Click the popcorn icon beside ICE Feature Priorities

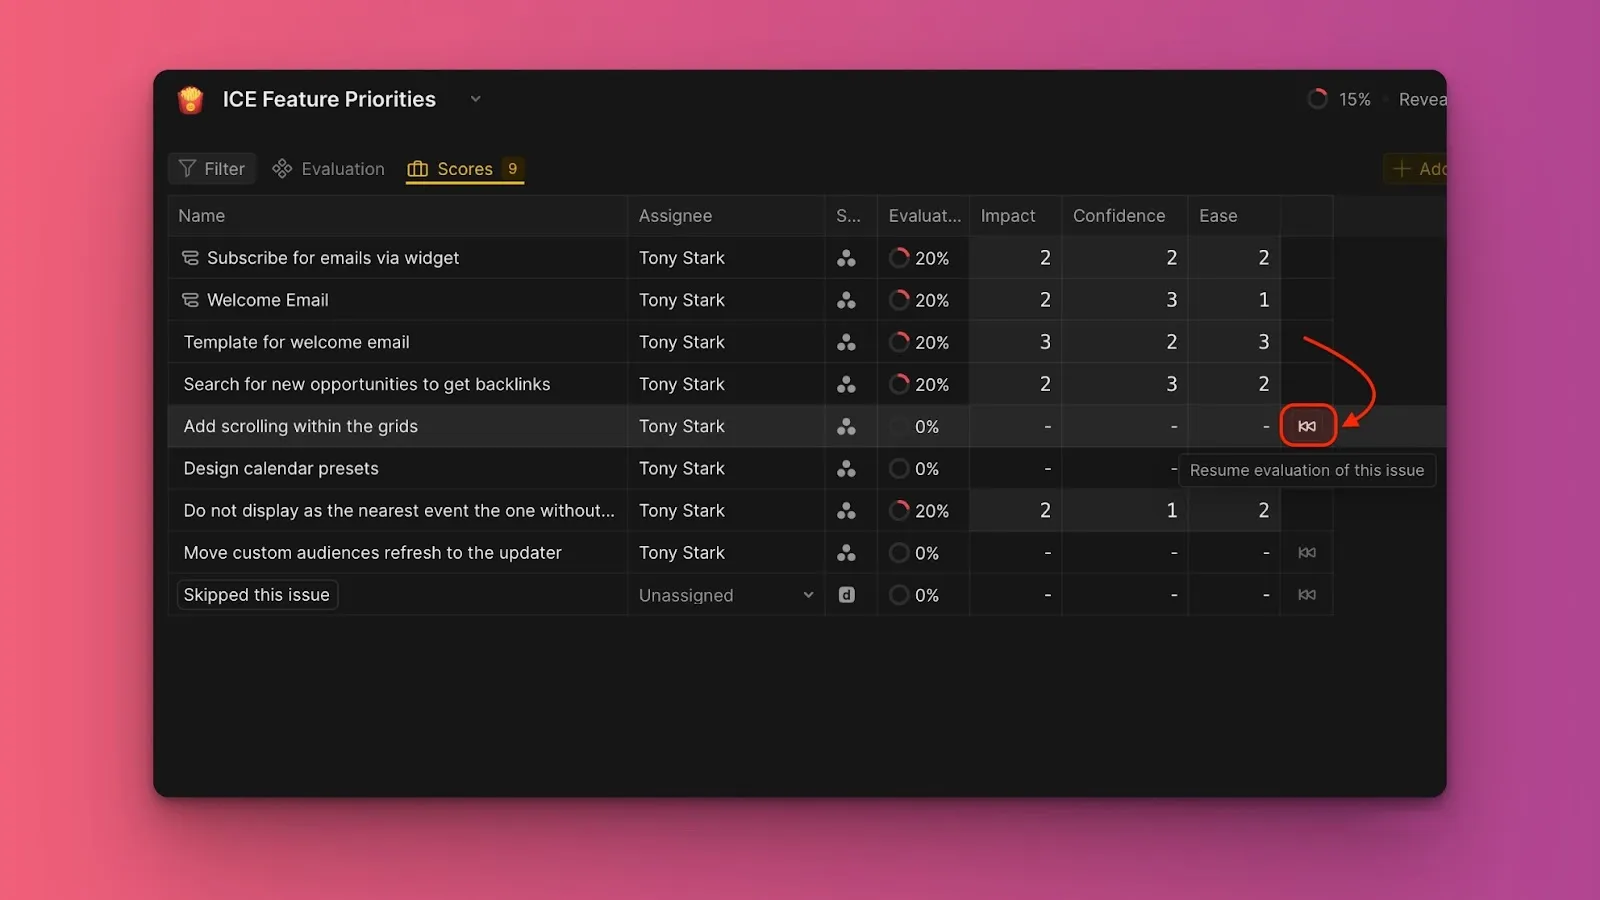[x=190, y=100]
